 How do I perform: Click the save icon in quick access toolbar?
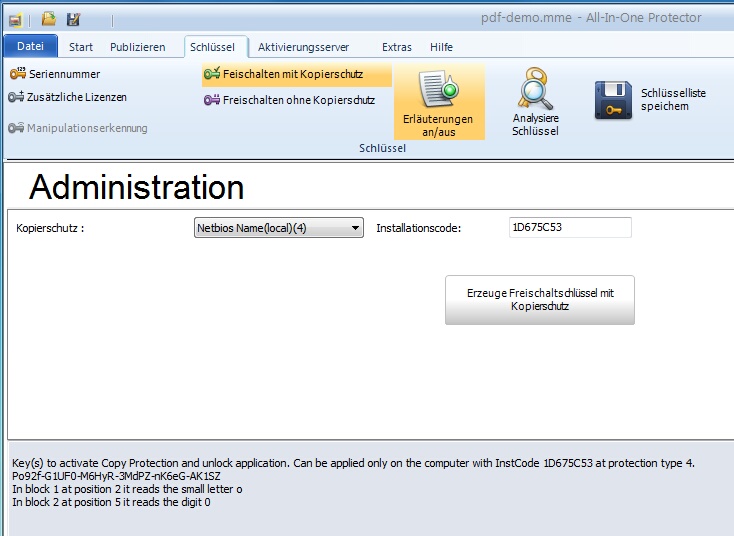73,19
